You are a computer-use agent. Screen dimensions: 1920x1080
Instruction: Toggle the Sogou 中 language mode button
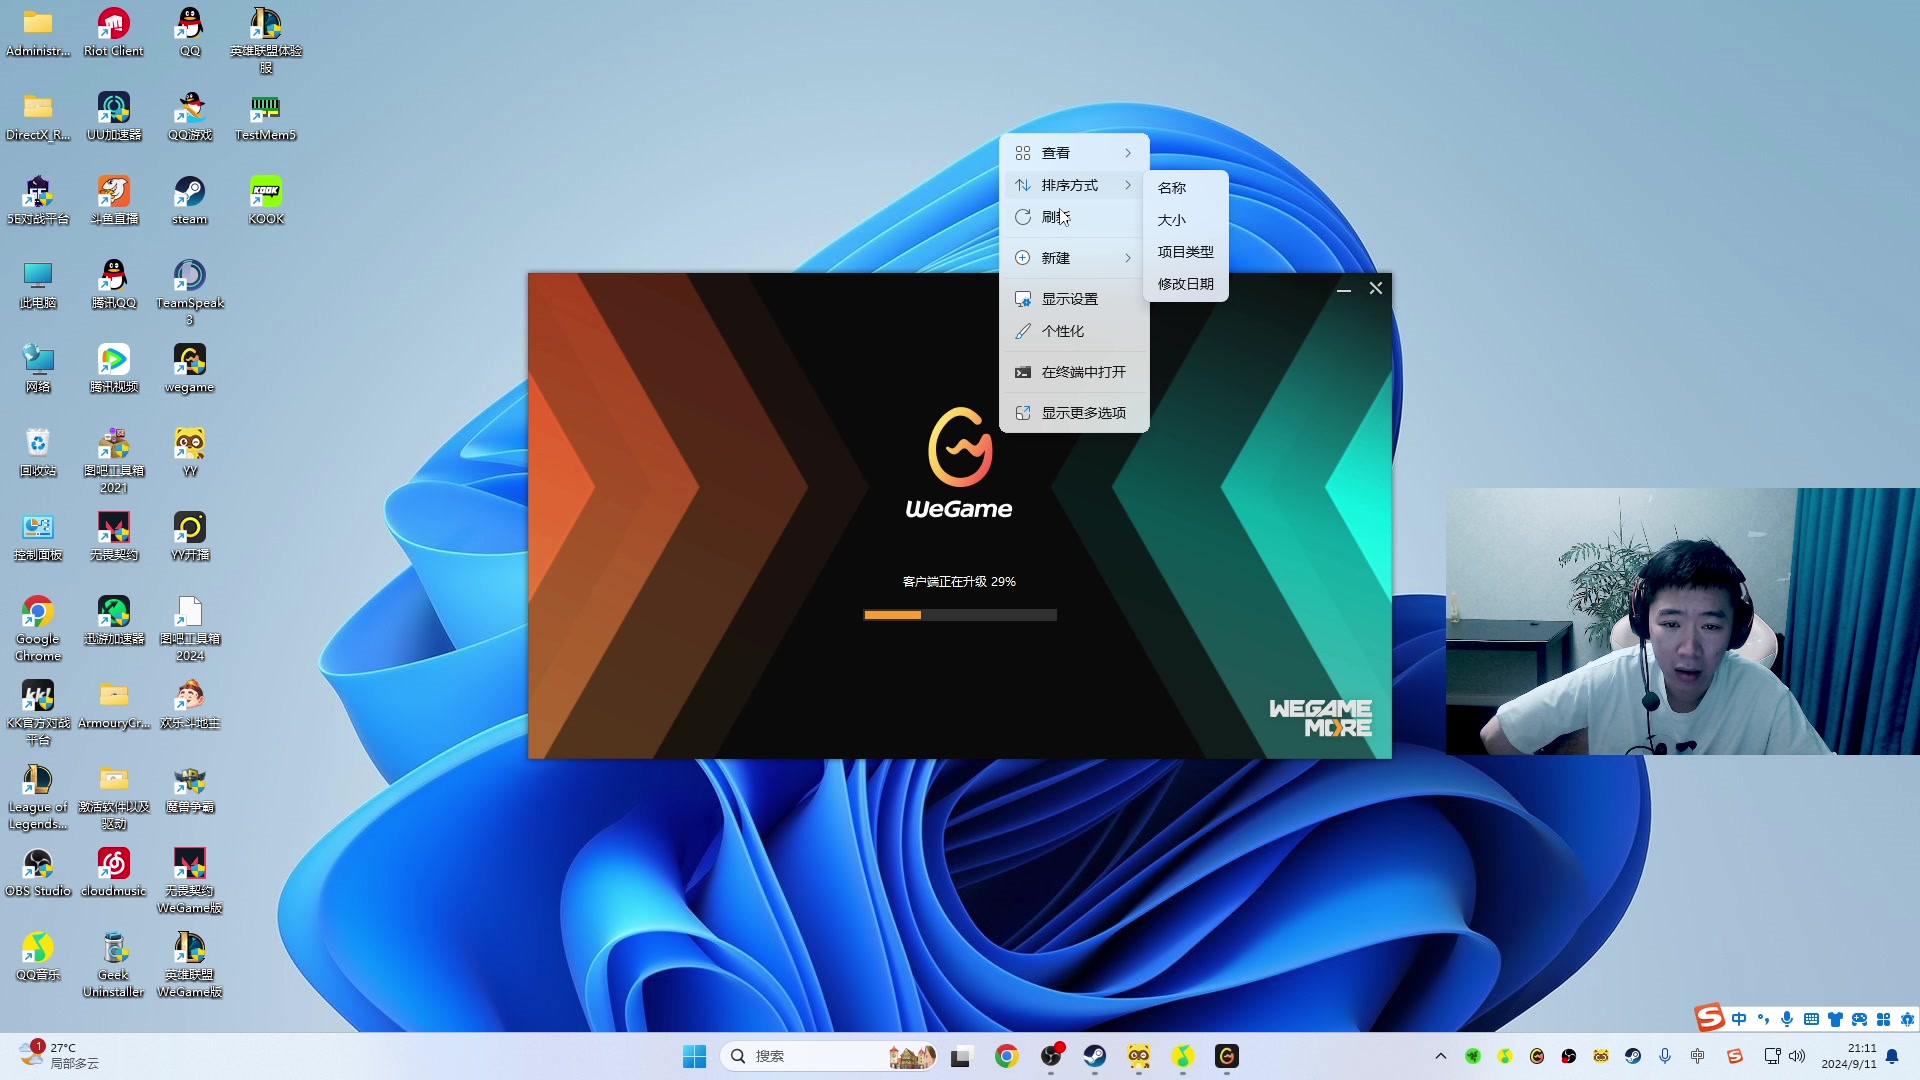click(1739, 1019)
